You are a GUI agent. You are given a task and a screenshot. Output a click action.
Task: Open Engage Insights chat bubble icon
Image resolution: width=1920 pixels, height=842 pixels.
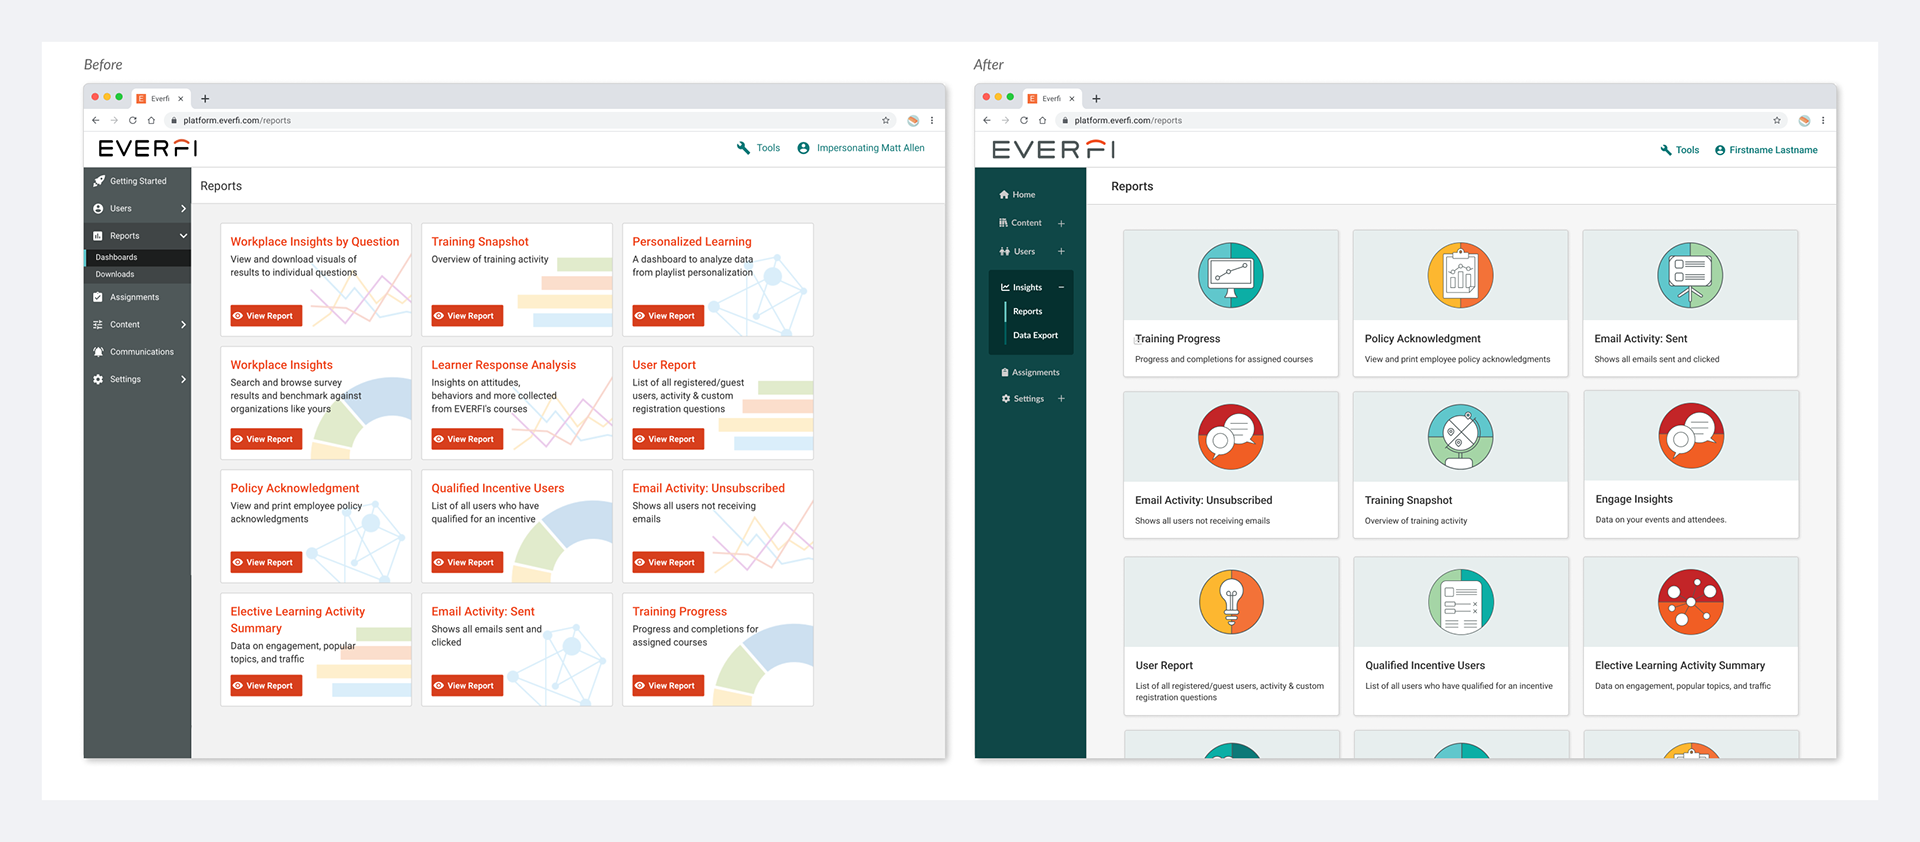click(1691, 436)
